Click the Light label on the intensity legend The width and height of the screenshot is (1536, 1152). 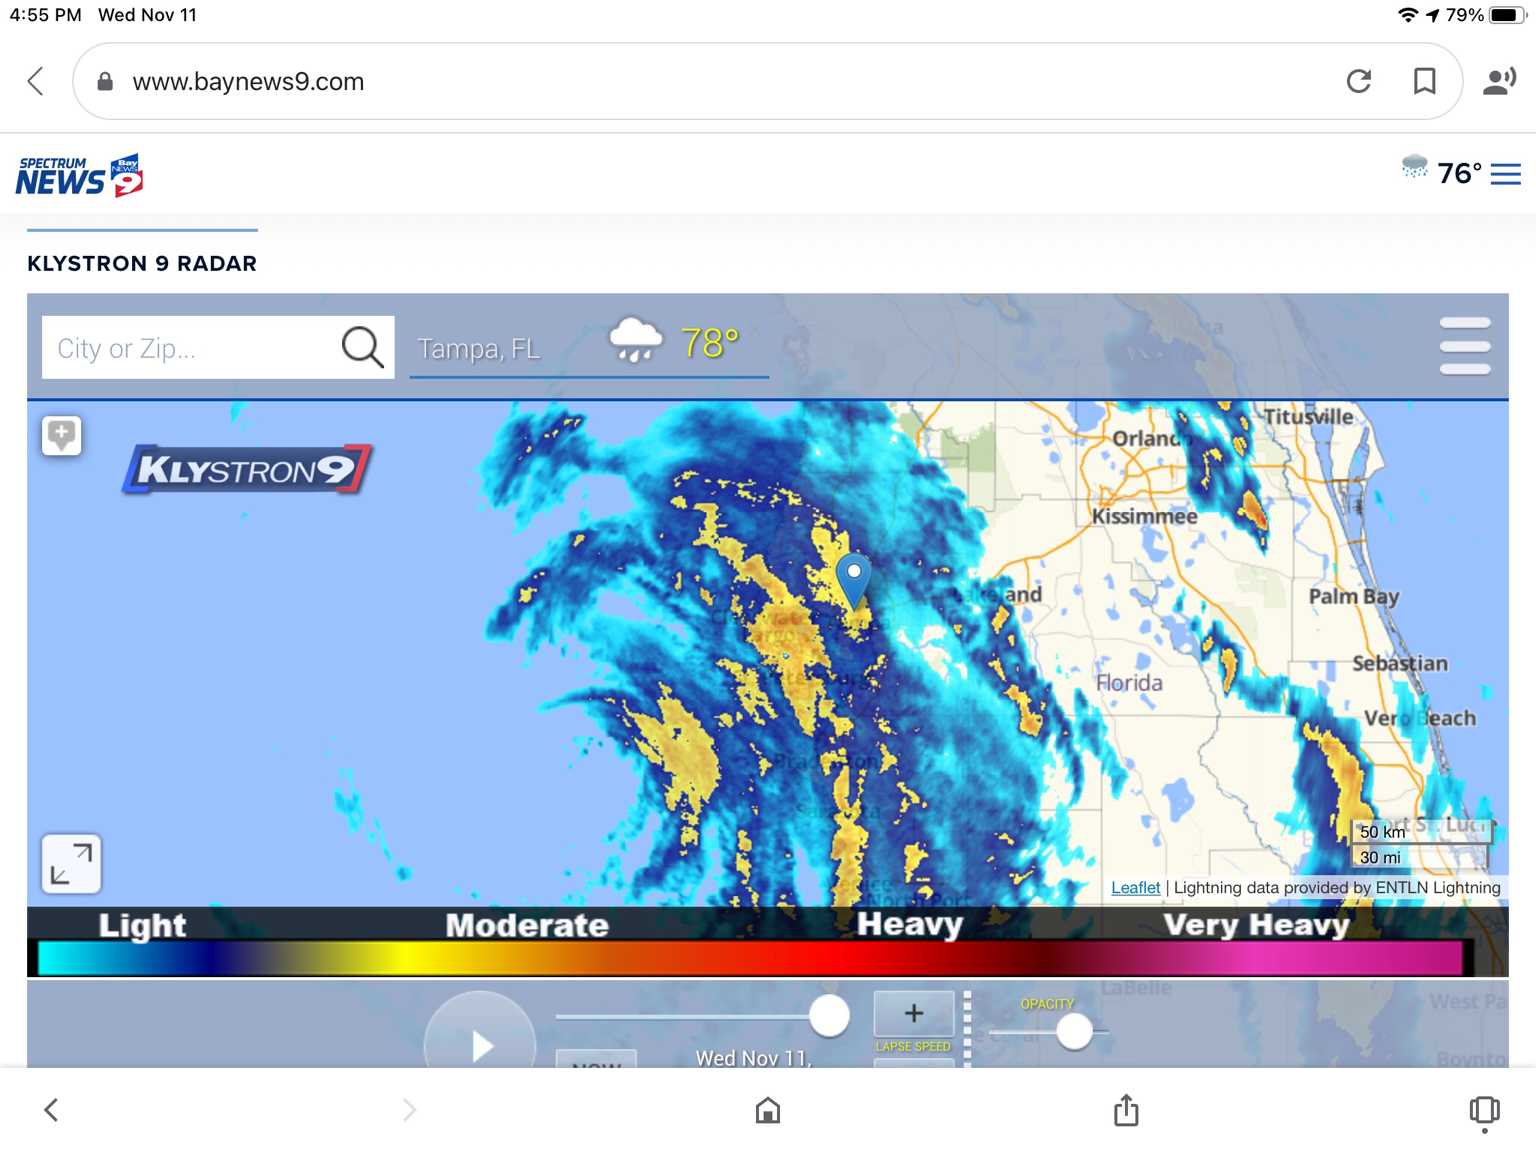pos(142,925)
